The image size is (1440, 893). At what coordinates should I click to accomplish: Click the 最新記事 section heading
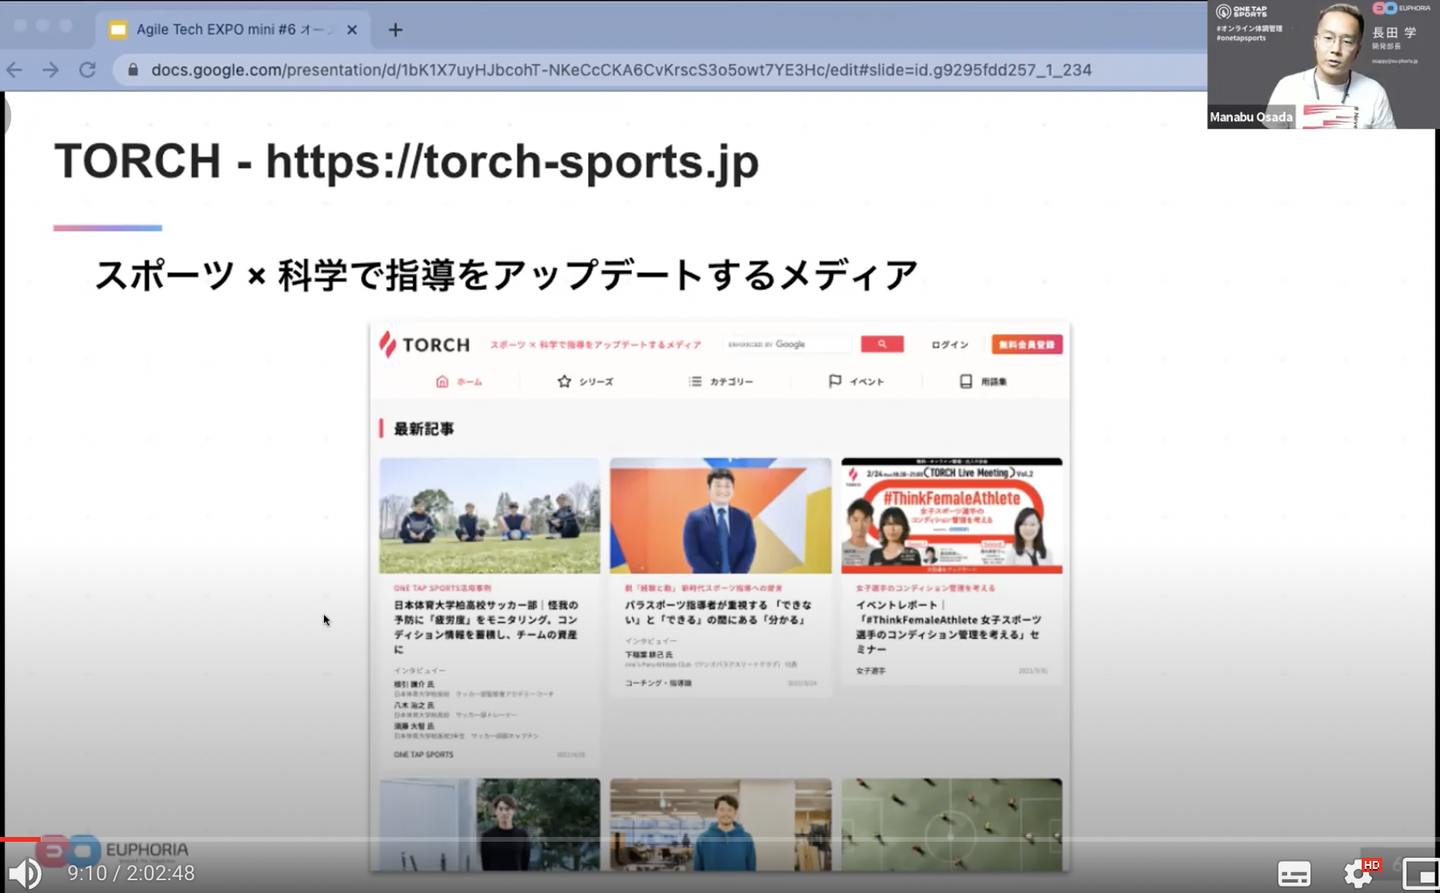point(423,429)
